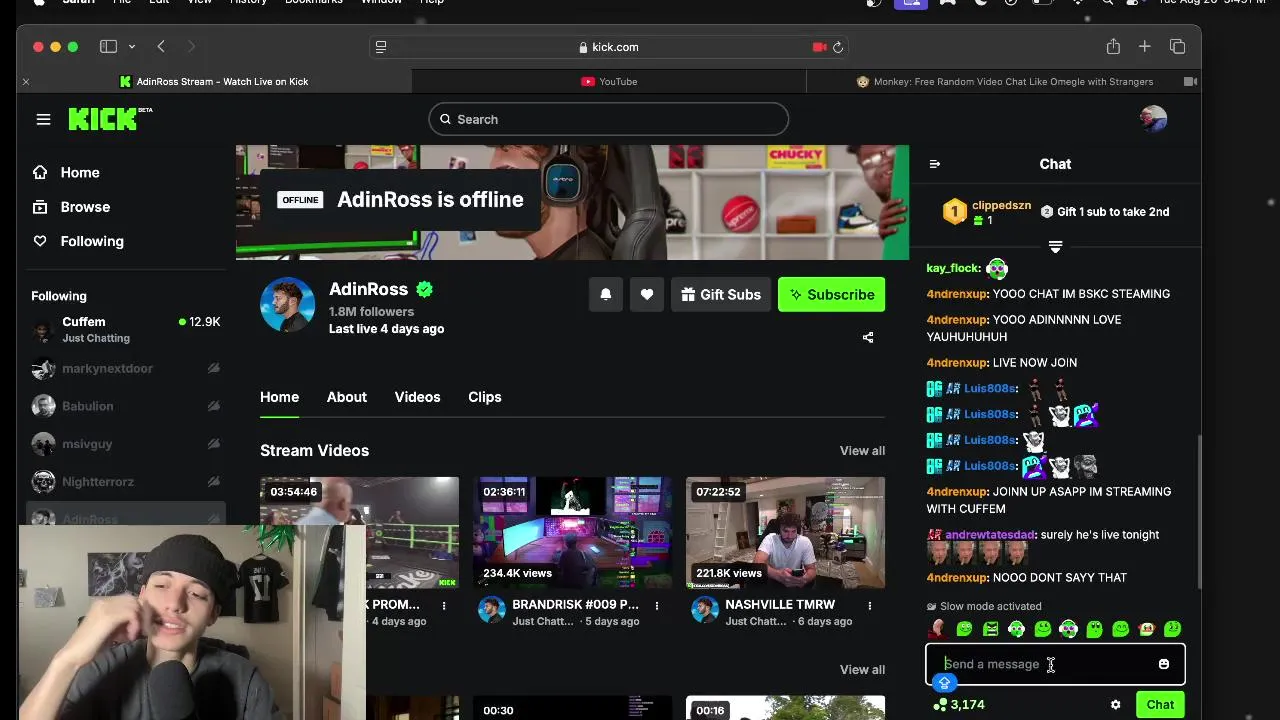Open the Safari share sheet
This screenshot has height=720, width=1280.
point(1113,47)
